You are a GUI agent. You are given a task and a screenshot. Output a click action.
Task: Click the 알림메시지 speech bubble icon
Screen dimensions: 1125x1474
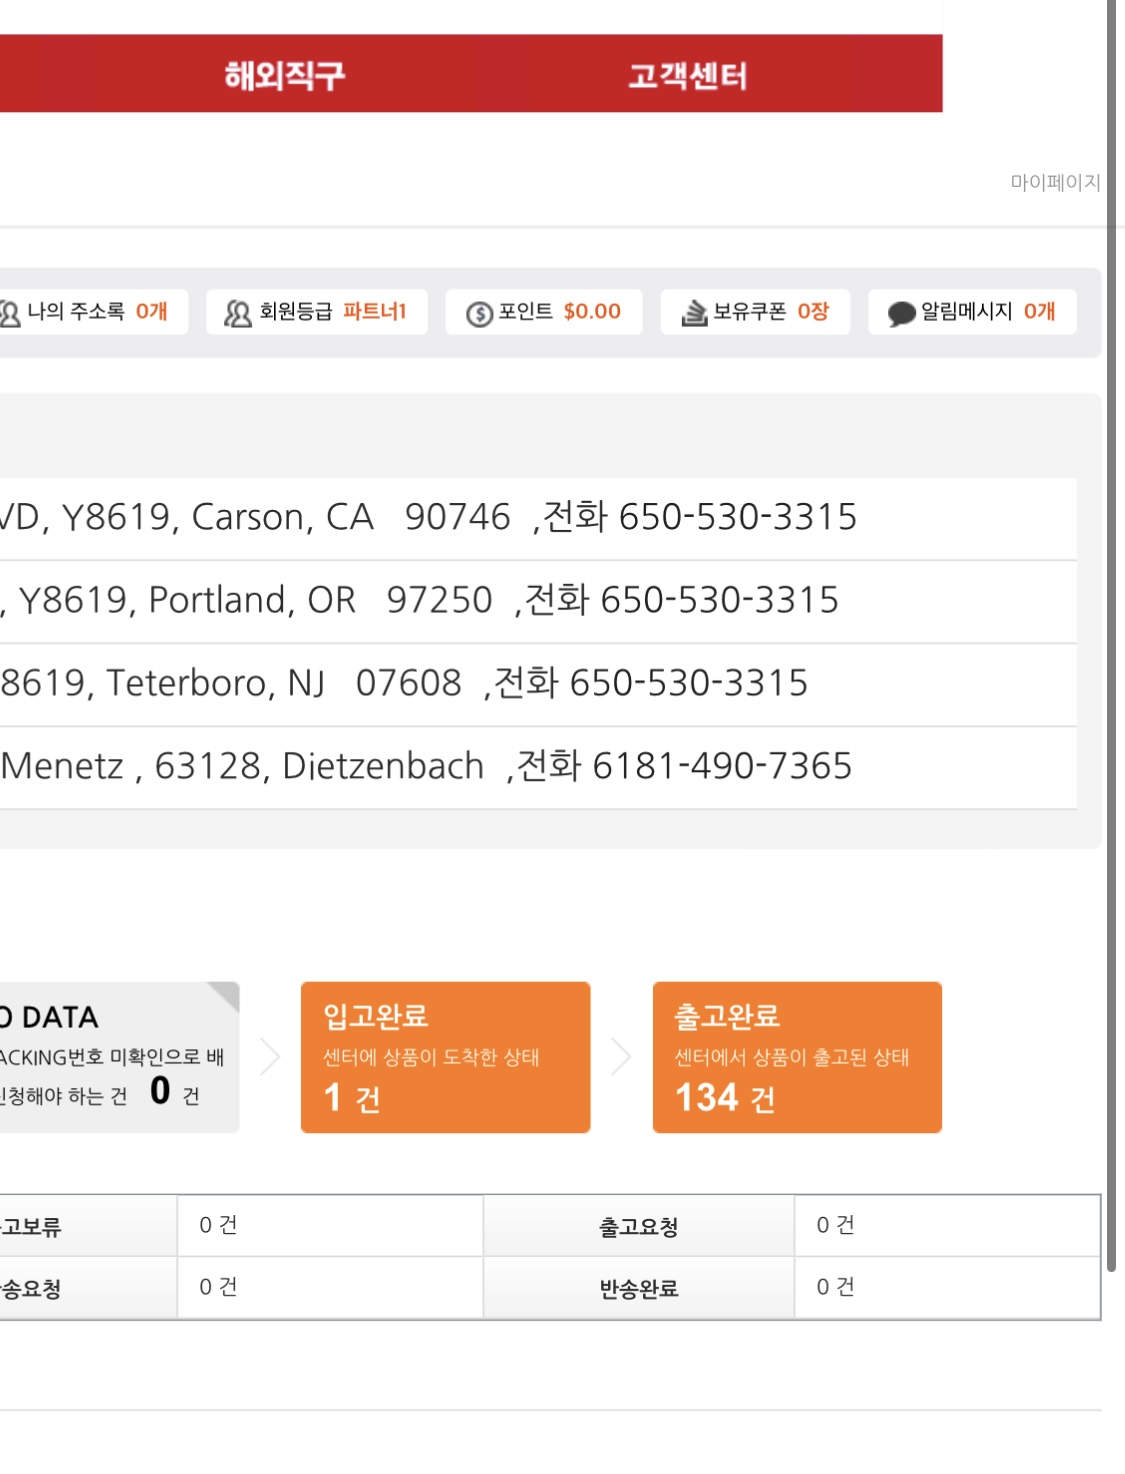[901, 314]
